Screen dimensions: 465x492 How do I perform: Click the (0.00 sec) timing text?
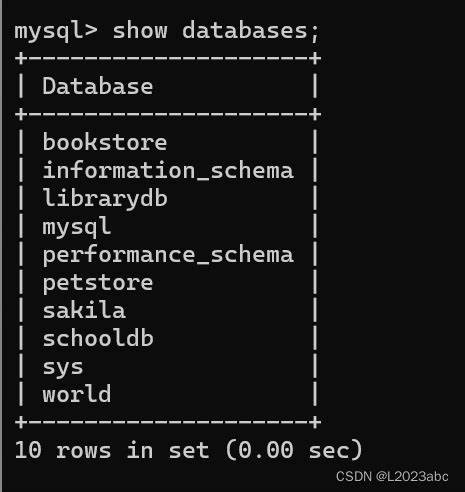pos(294,450)
